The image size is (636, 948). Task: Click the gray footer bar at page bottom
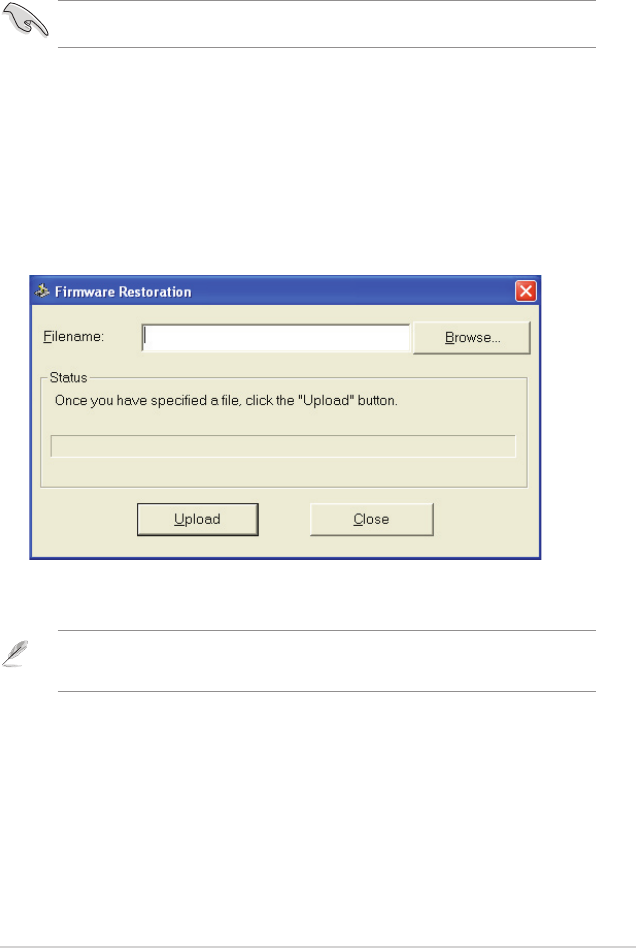coord(318,946)
